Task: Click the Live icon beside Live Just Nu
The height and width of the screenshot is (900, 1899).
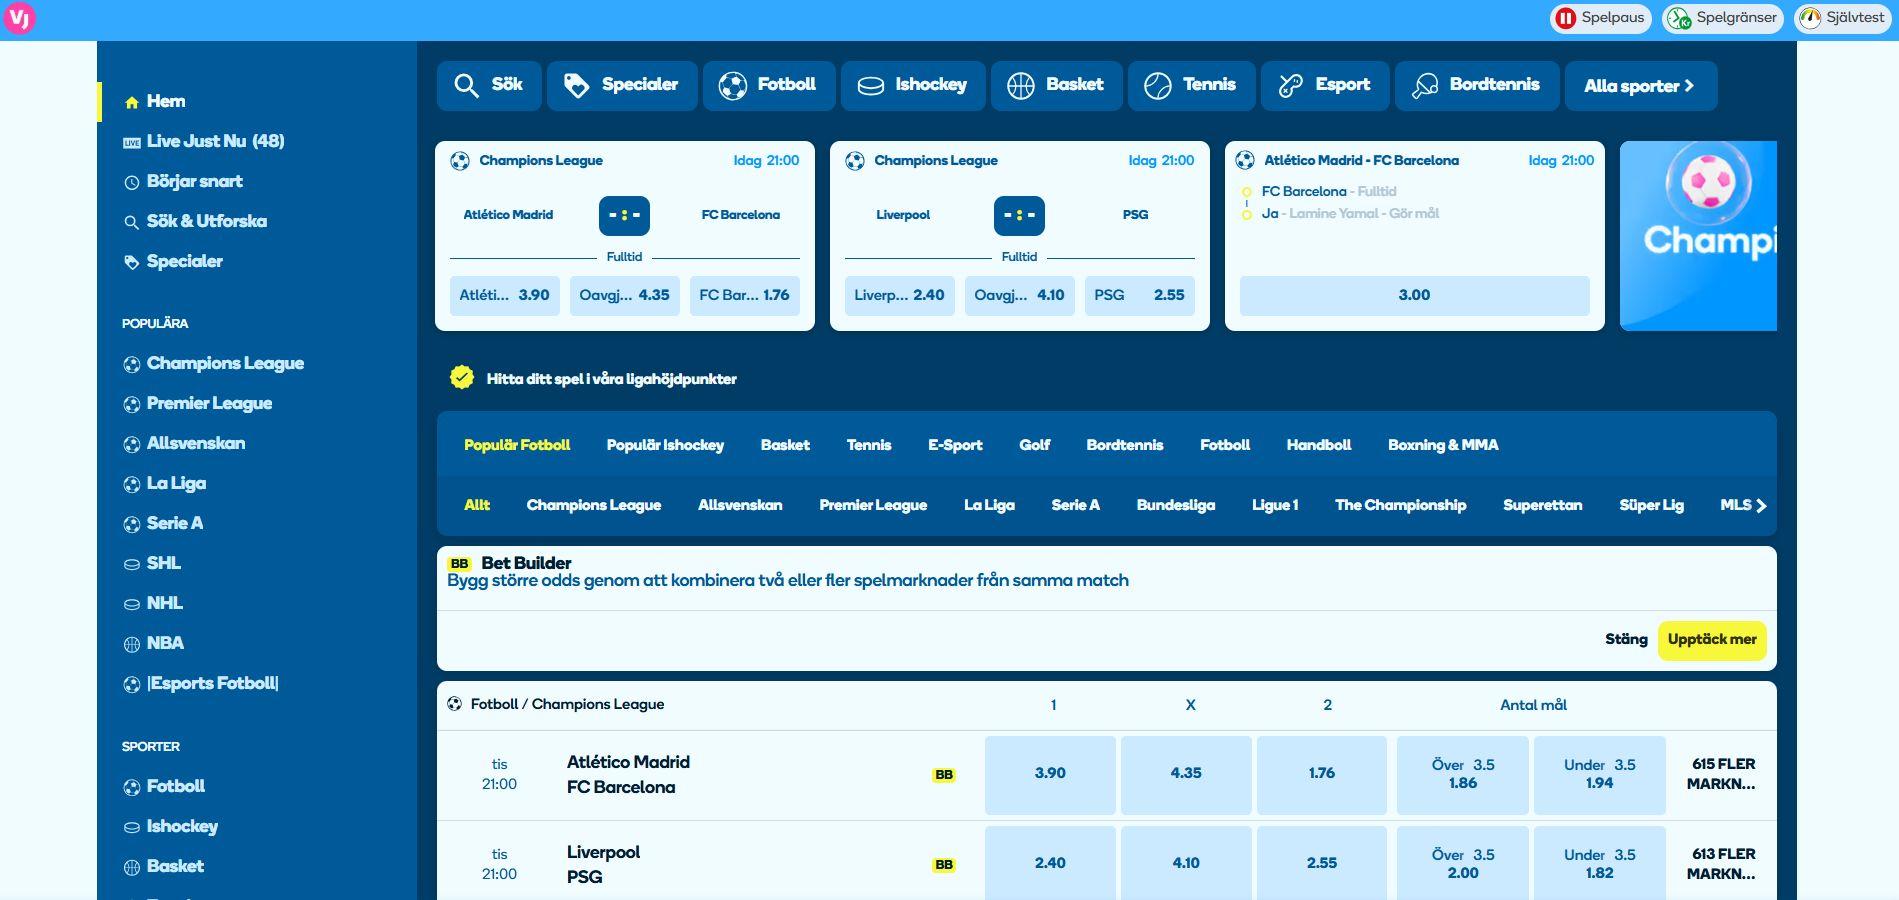Action: (131, 141)
